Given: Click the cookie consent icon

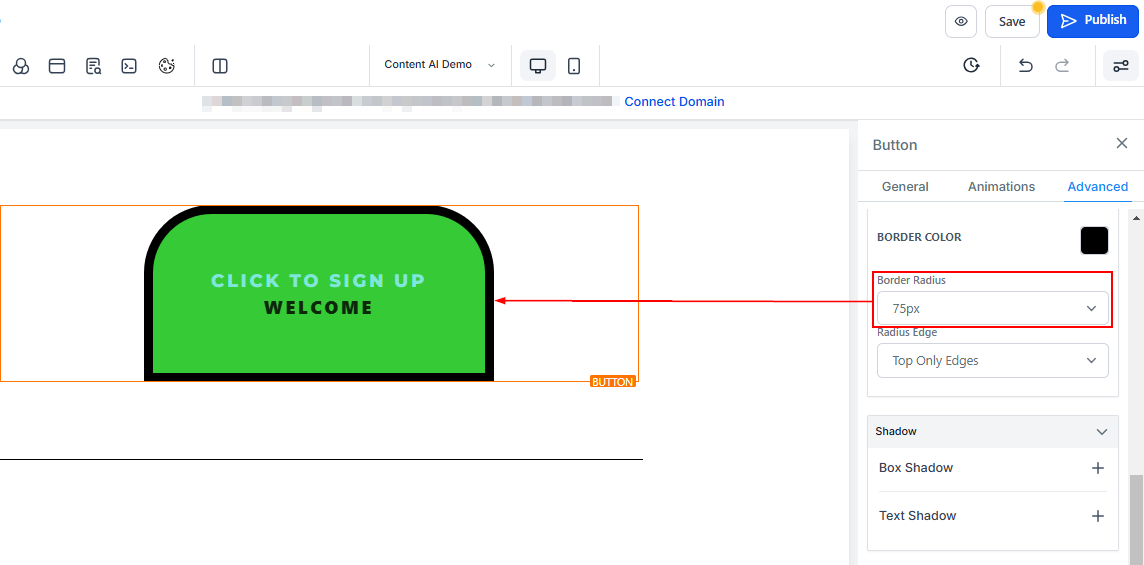Looking at the screenshot, I should (166, 66).
